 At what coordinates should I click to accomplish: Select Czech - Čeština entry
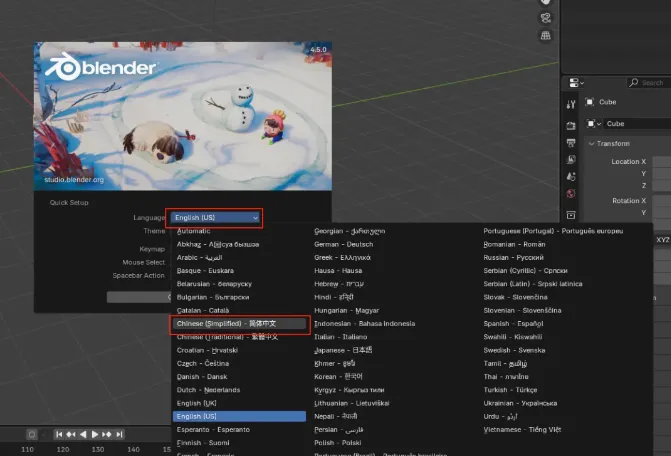pos(239,364)
